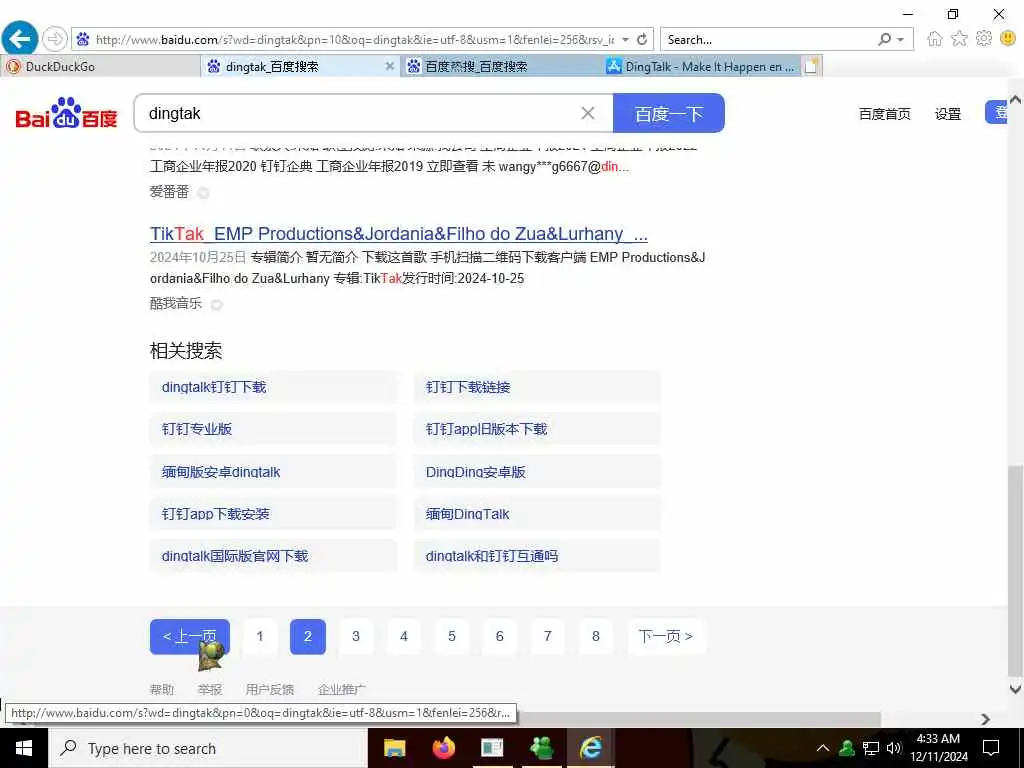Go to results page 5
The image size is (1024, 768).
[452, 636]
